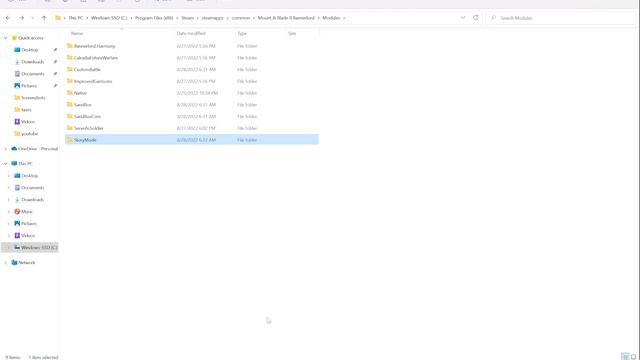640x360 pixels.
Task: Sort by the Type column header
Action: pos(242,33)
